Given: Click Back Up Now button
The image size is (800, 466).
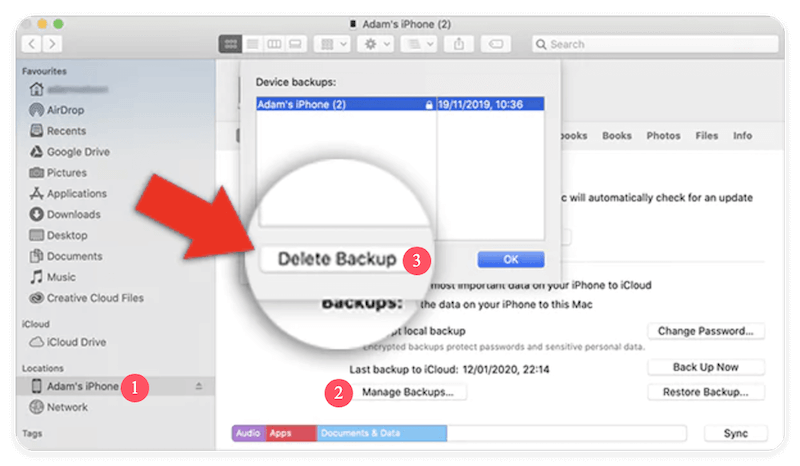Looking at the screenshot, I should coord(706,367).
